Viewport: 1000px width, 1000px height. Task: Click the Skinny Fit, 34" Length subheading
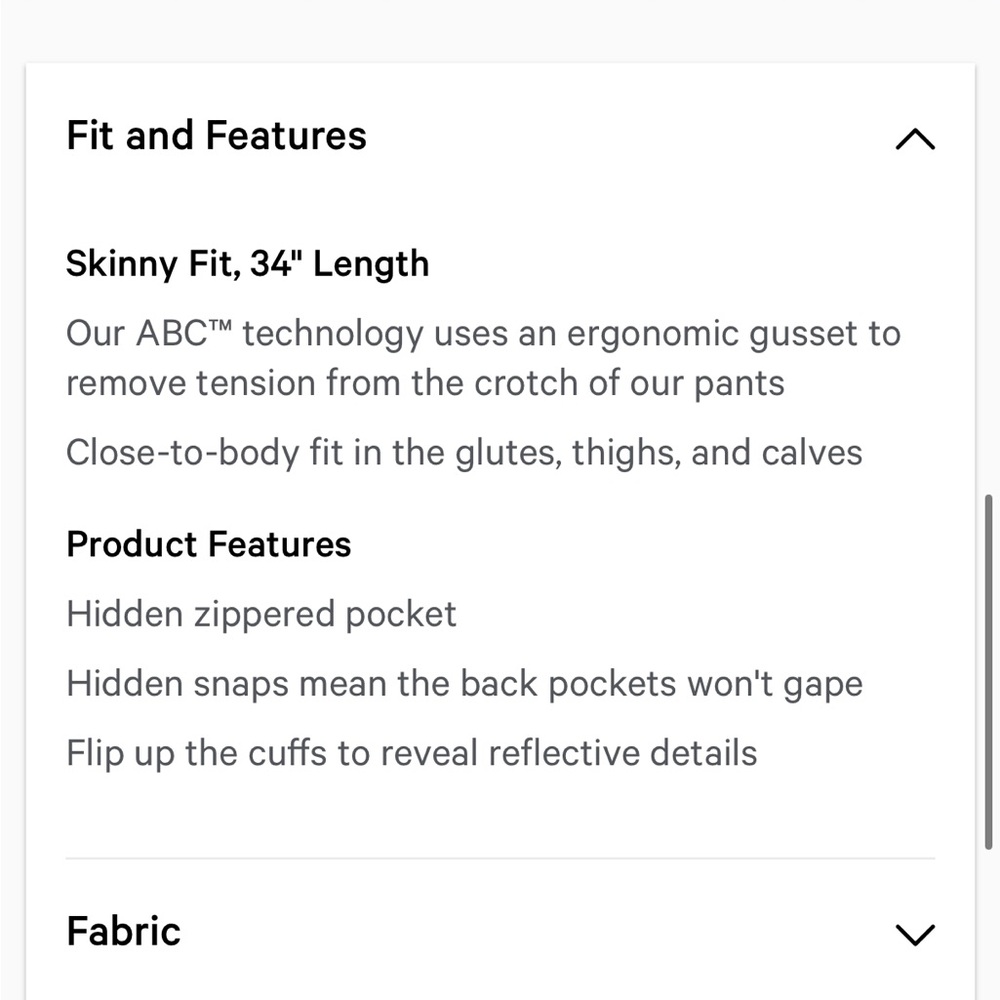coord(247,264)
